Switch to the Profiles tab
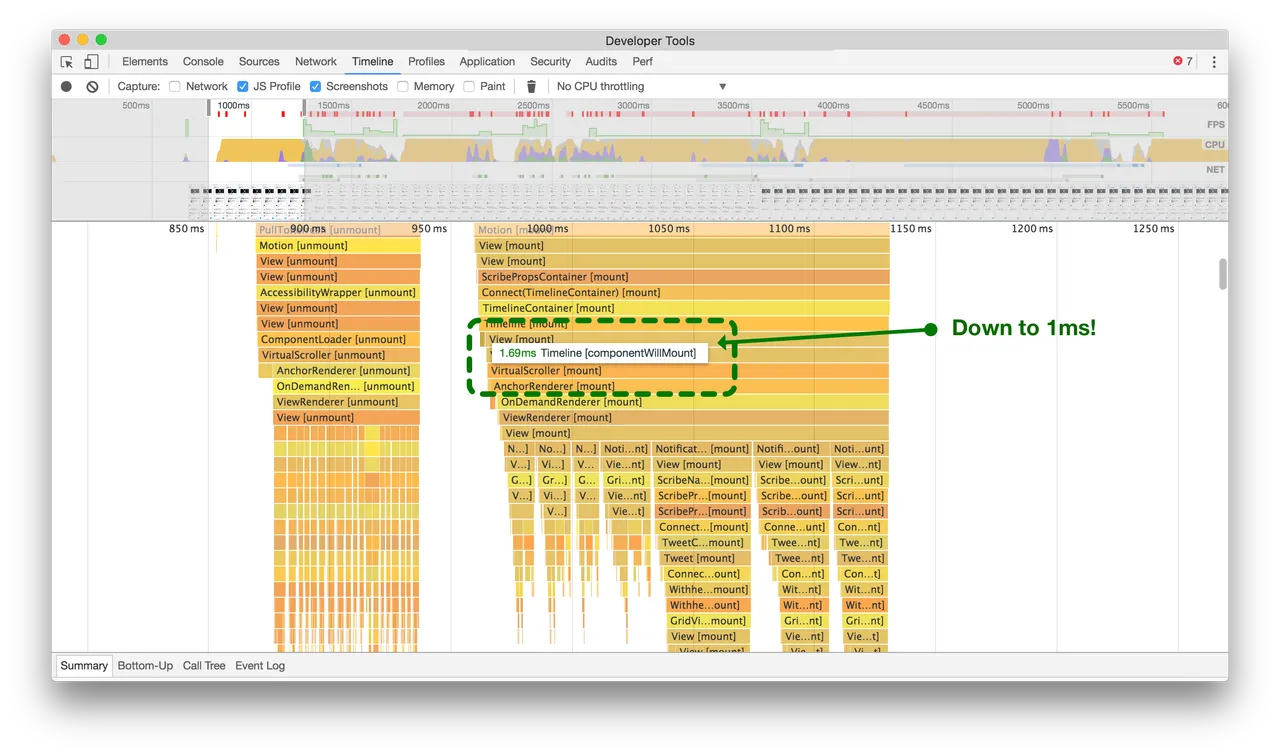The width and height of the screenshot is (1280, 755). point(426,61)
